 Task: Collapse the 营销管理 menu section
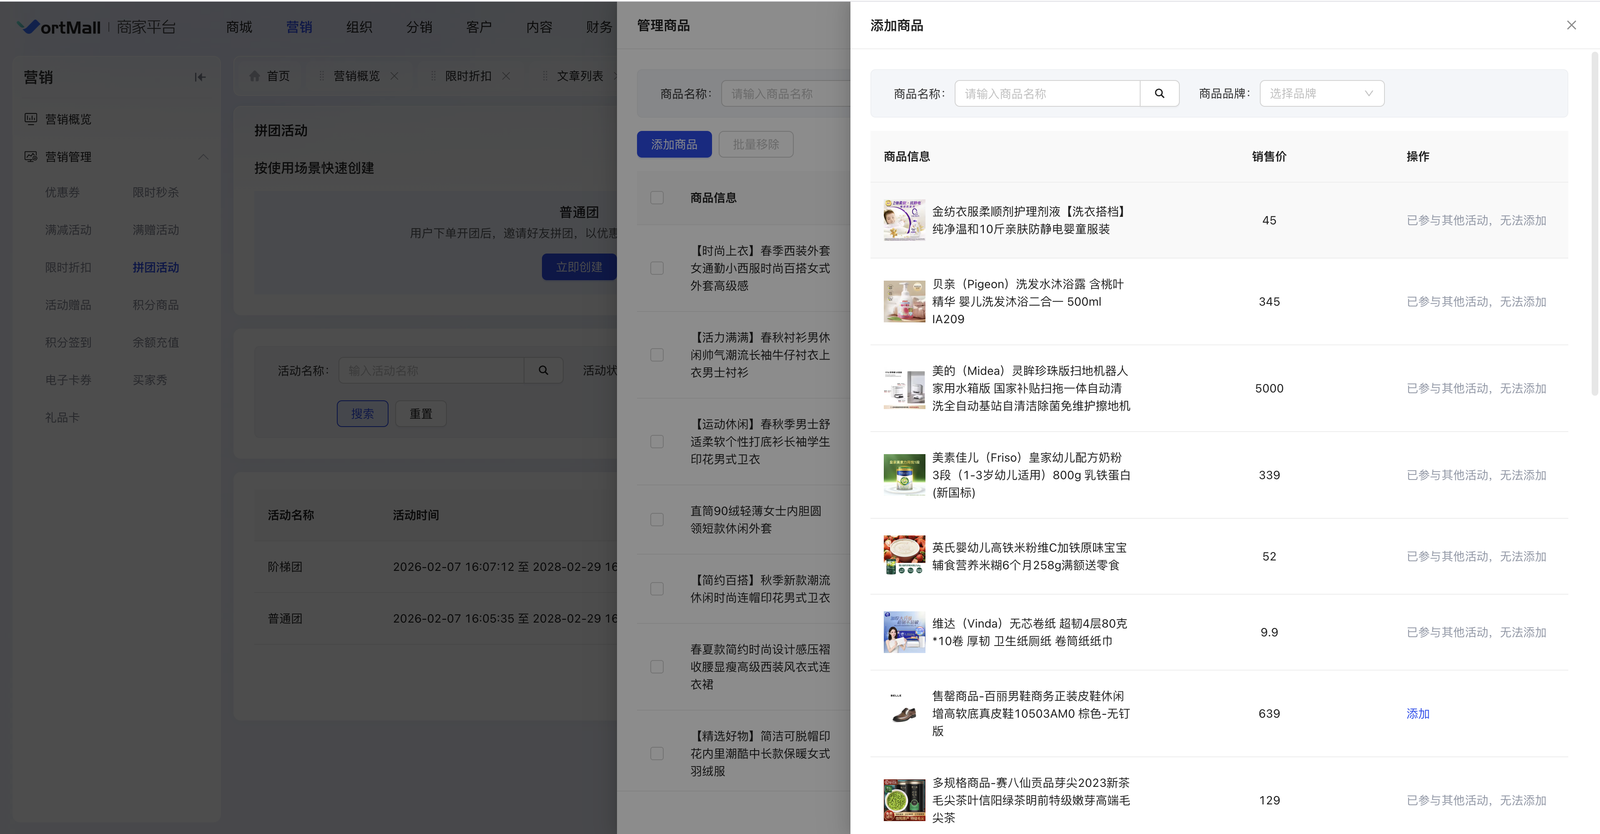point(203,157)
